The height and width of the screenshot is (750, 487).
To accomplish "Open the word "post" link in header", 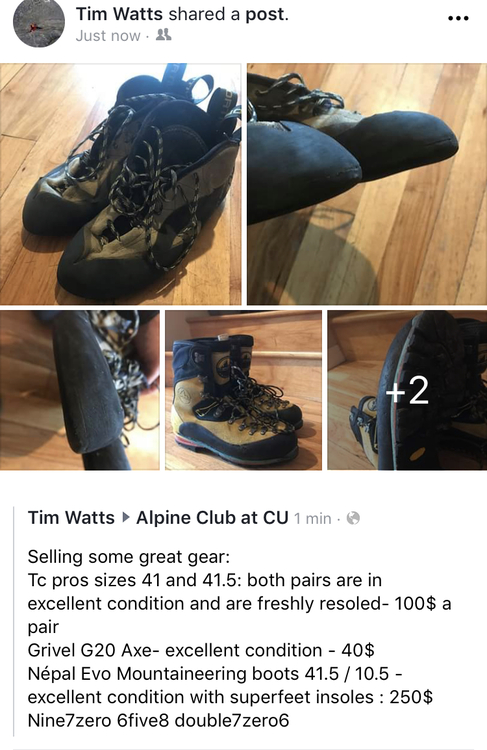I will tap(266, 14).
